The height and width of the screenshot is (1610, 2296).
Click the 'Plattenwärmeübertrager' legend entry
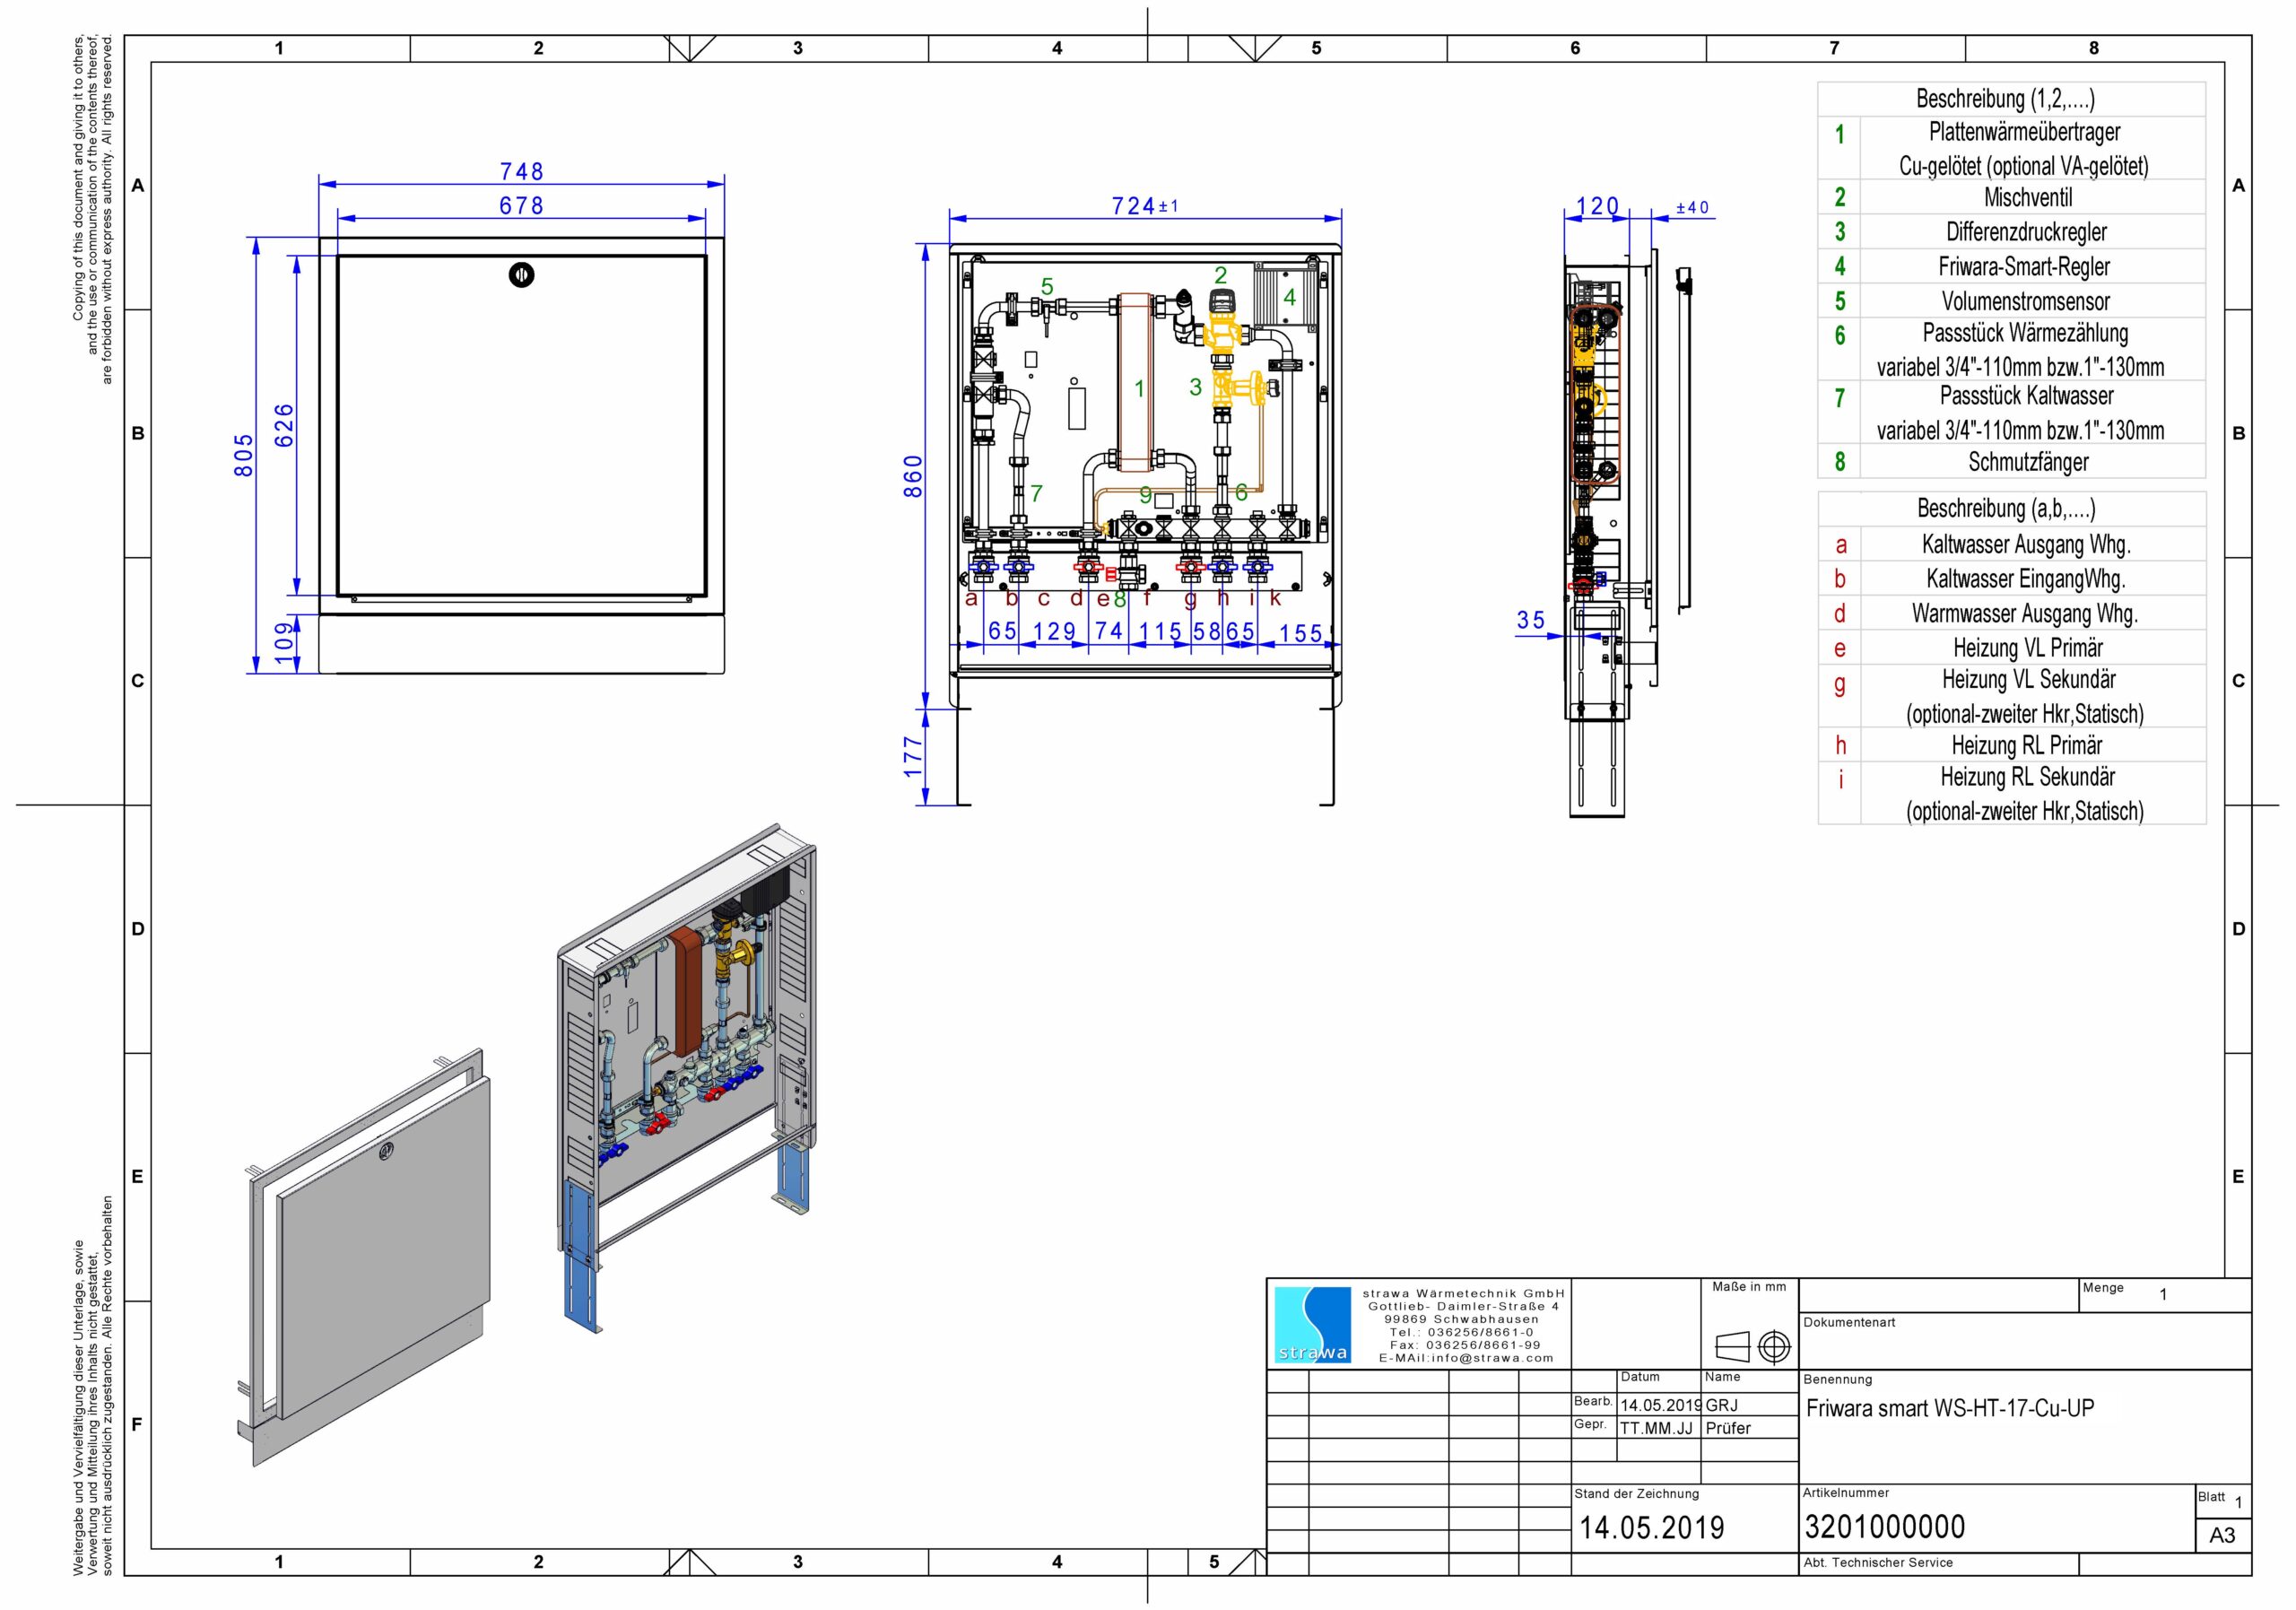(2024, 132)
